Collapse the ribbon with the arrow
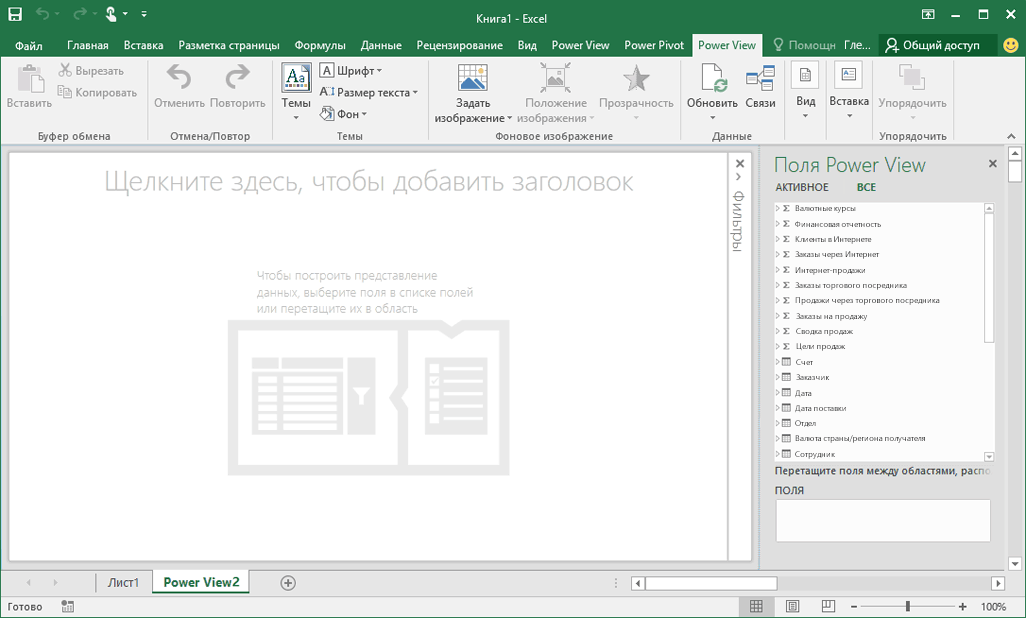This screenshot has height=618, width=1026. coord(1011,136)
